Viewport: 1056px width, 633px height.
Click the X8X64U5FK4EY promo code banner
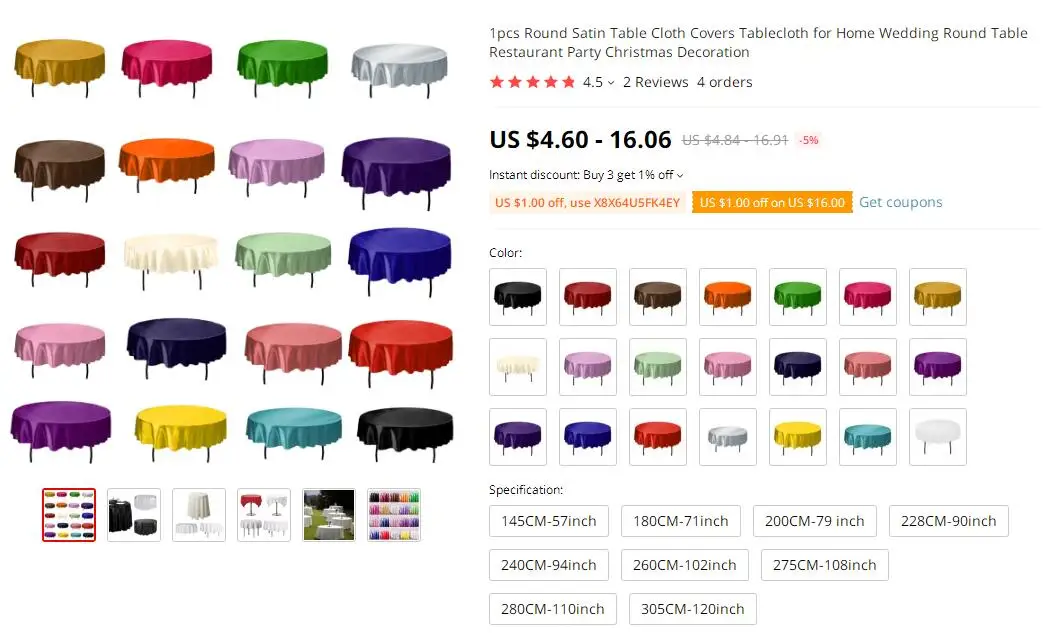coord(587,203)
